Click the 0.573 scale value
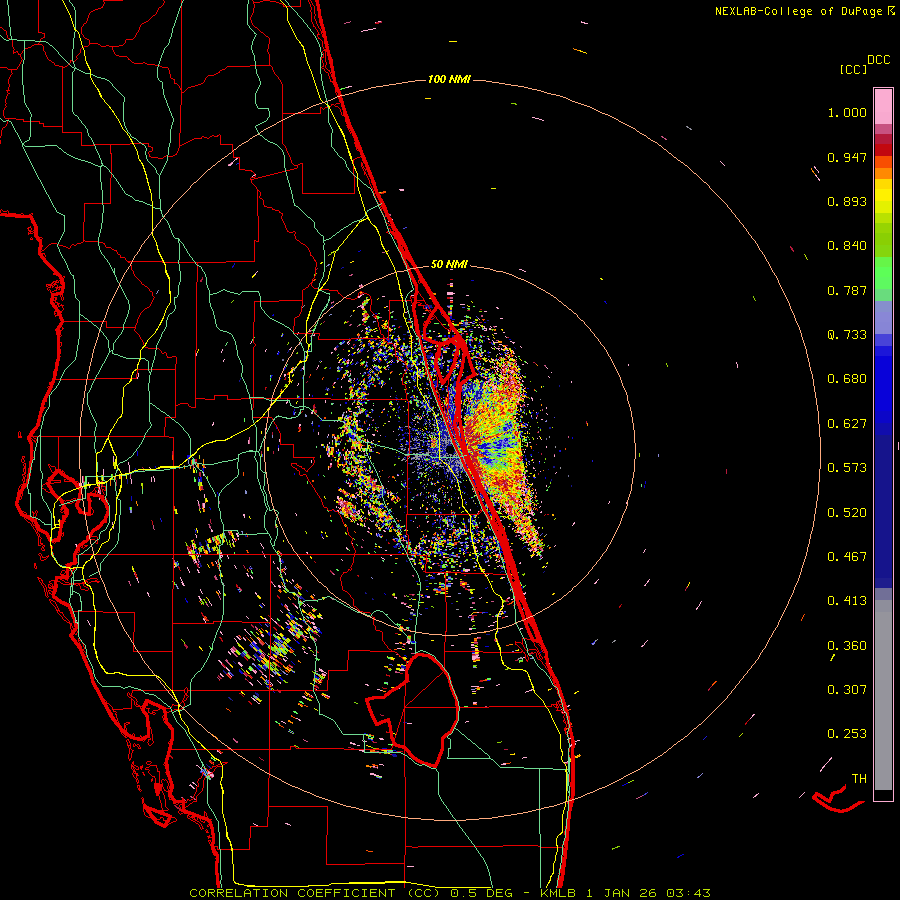Viewport: 900px width, 900px height. [x=847, y=468]
